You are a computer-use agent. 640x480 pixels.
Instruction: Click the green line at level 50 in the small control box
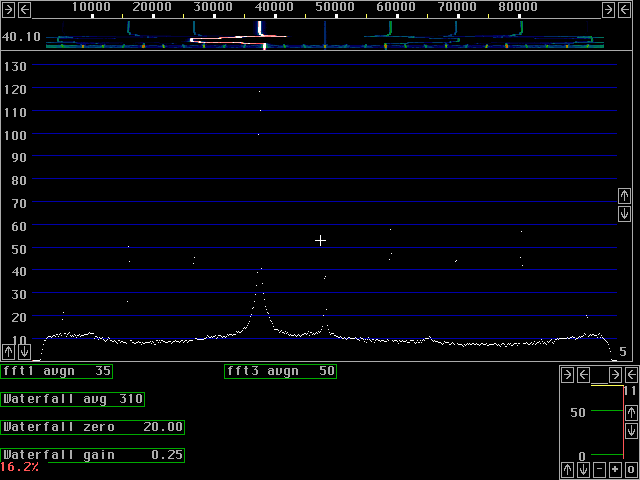point(607,411)
